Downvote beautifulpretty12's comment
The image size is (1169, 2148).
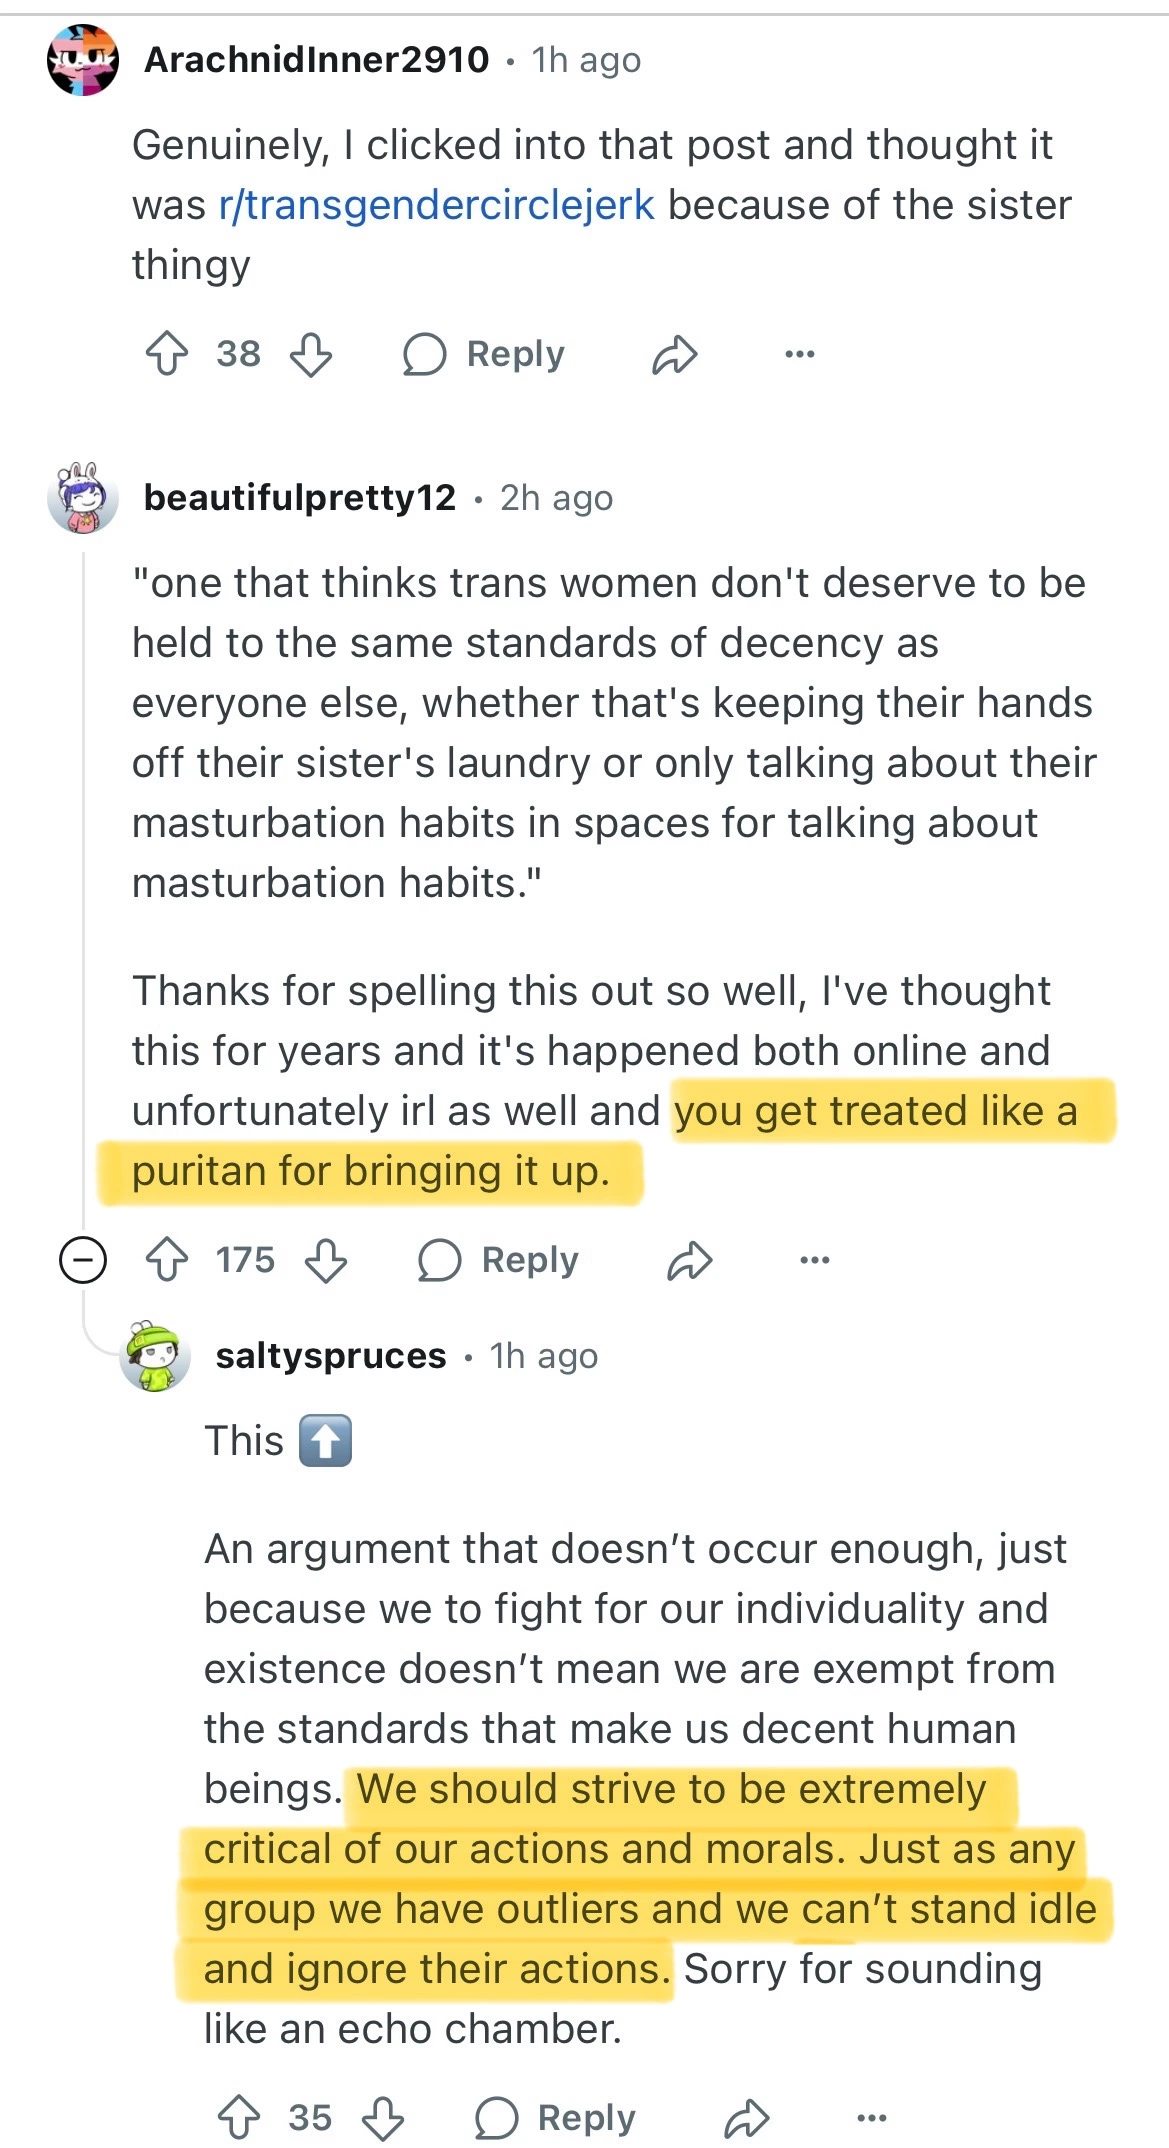[x=326, y=1260]
